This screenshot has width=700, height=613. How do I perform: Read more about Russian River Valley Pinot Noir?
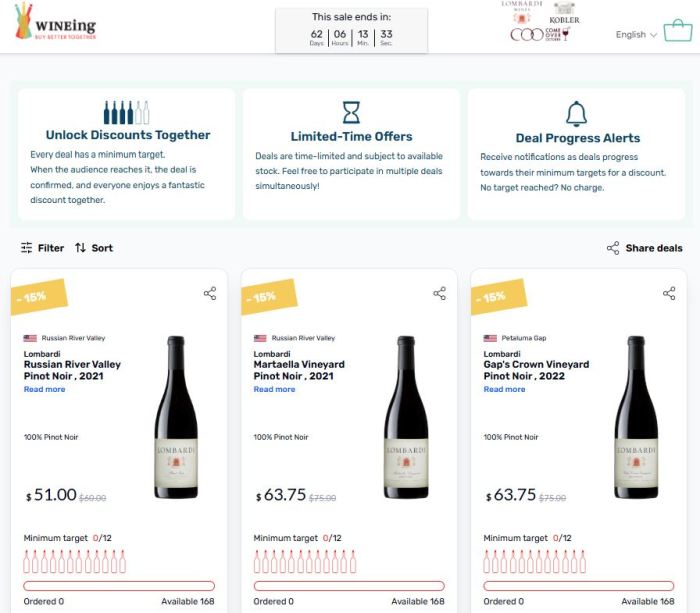point(45,389)
